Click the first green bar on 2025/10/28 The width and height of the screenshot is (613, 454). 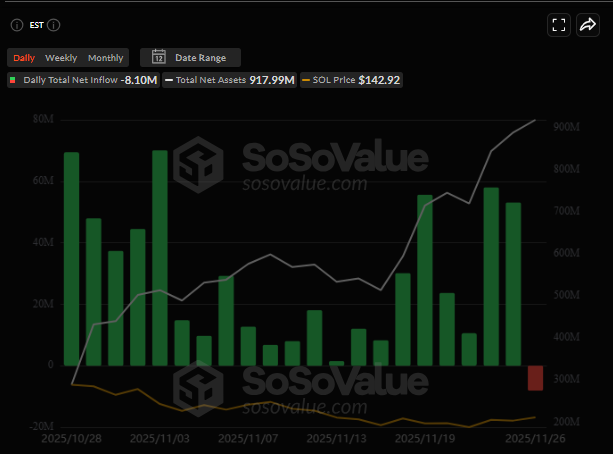[x=71, y=258]
